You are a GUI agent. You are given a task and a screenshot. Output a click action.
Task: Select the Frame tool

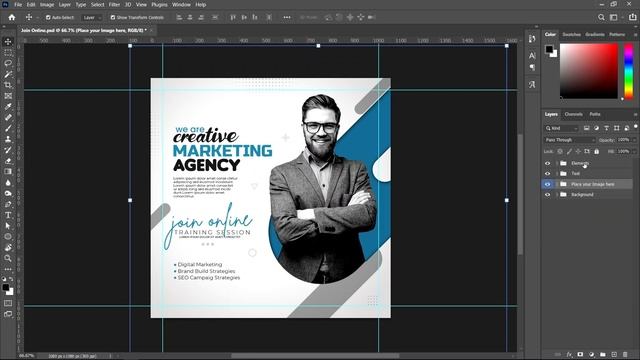click(x=8, y=96)
